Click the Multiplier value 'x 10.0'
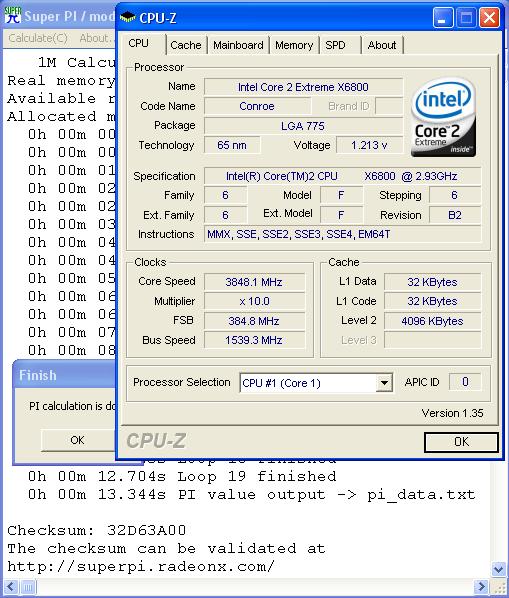The image size is (509, 598). [x=254, y=301]
